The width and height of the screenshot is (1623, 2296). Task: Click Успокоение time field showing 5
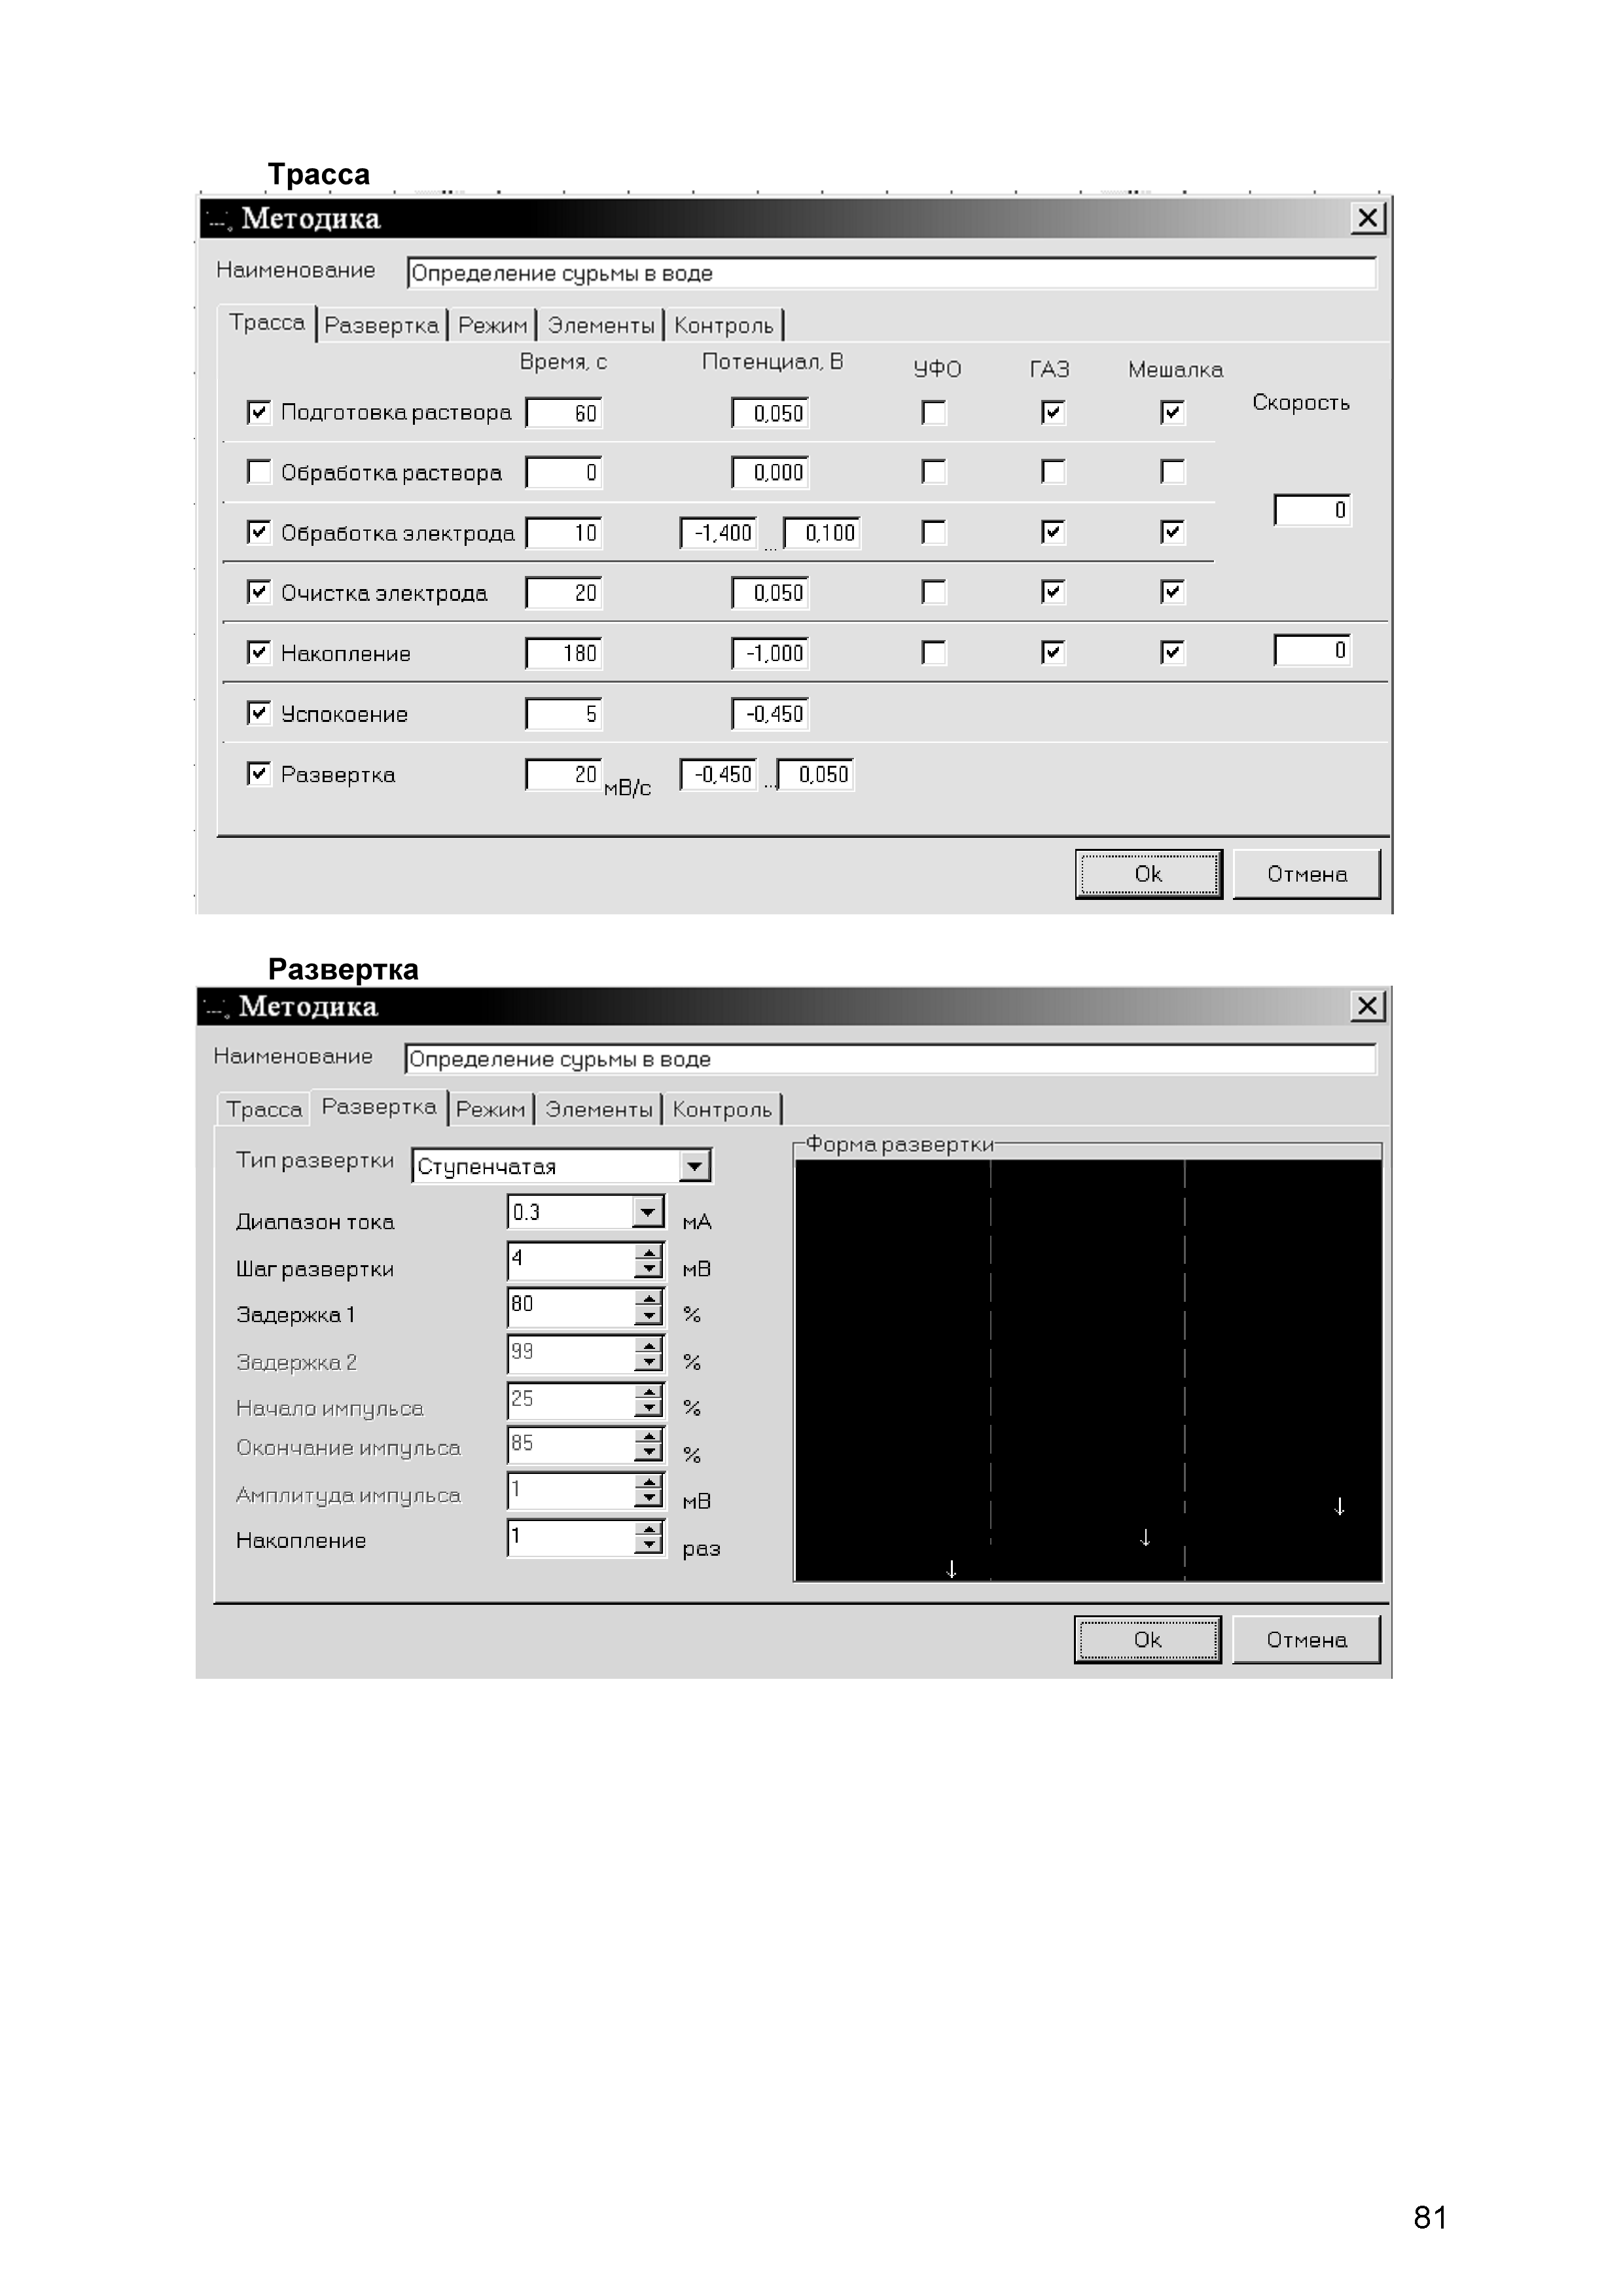[x=564, y=714]
